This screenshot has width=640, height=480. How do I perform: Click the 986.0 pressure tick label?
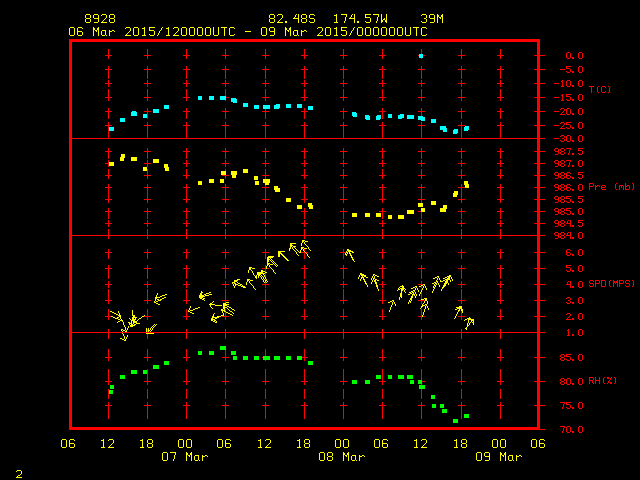[569, 188]
